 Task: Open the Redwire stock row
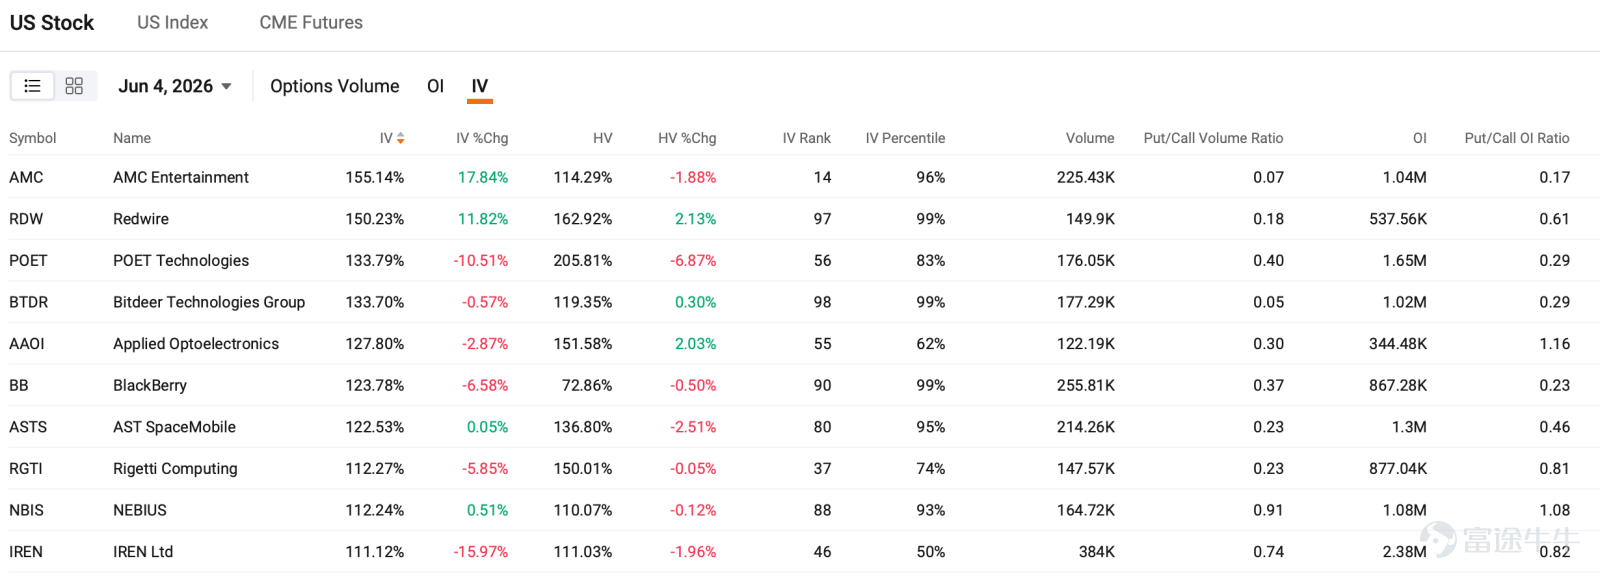[x=800, y=219]
